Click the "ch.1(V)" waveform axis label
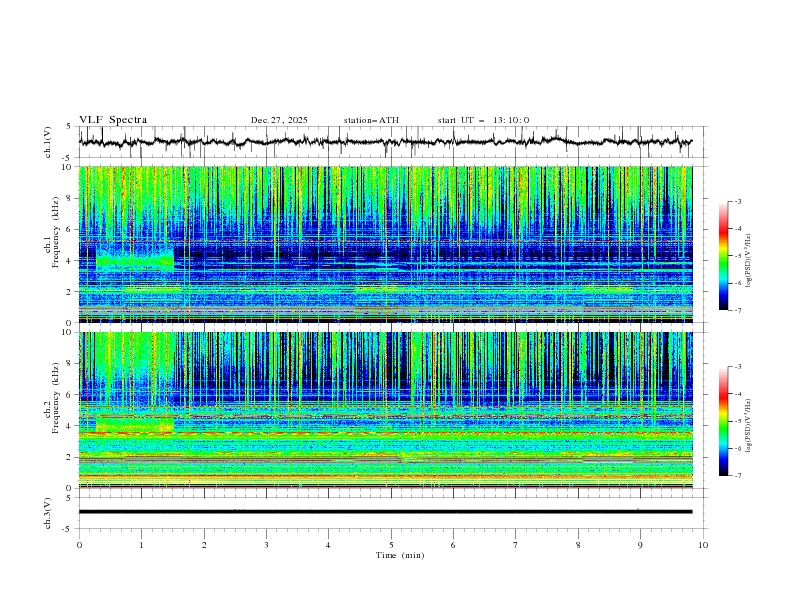This screenshot has height=612, width=792. pos(48,142)
